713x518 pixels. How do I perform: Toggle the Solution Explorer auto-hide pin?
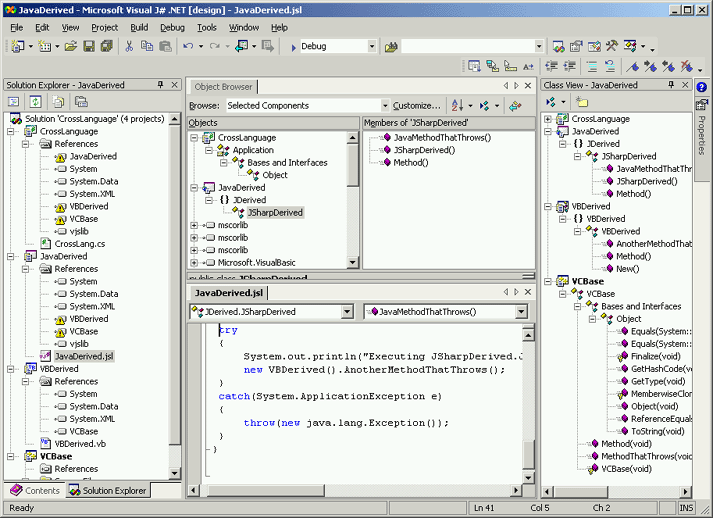click(x=161, y=85)
